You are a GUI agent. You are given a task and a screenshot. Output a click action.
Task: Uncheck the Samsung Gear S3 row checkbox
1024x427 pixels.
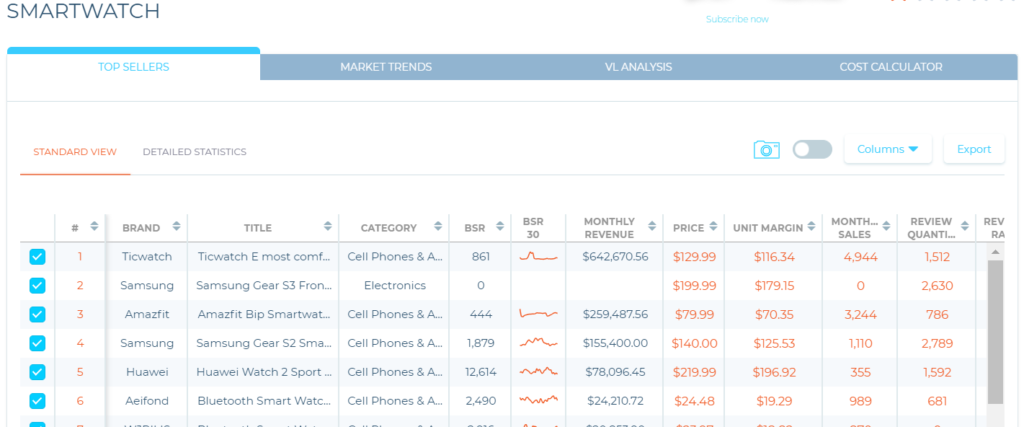[x=37, y=285]
